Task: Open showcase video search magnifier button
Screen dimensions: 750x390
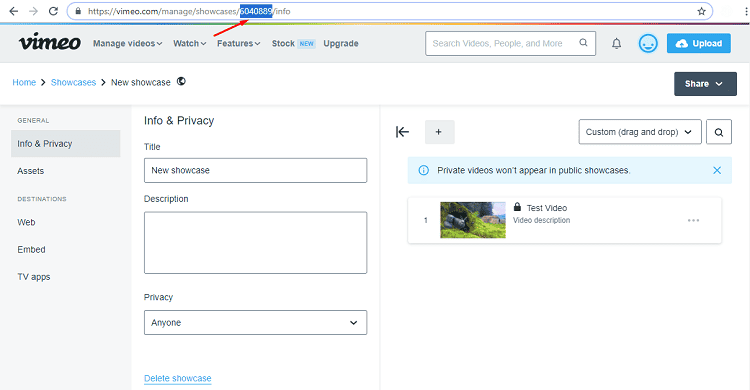Action: tap(718, 132)
